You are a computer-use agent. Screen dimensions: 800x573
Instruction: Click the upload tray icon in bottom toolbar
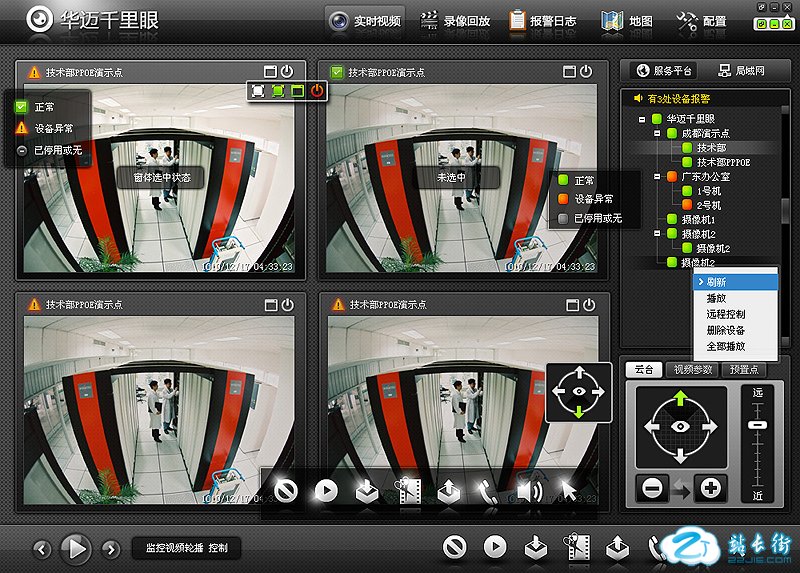click(x=618, y=547)
